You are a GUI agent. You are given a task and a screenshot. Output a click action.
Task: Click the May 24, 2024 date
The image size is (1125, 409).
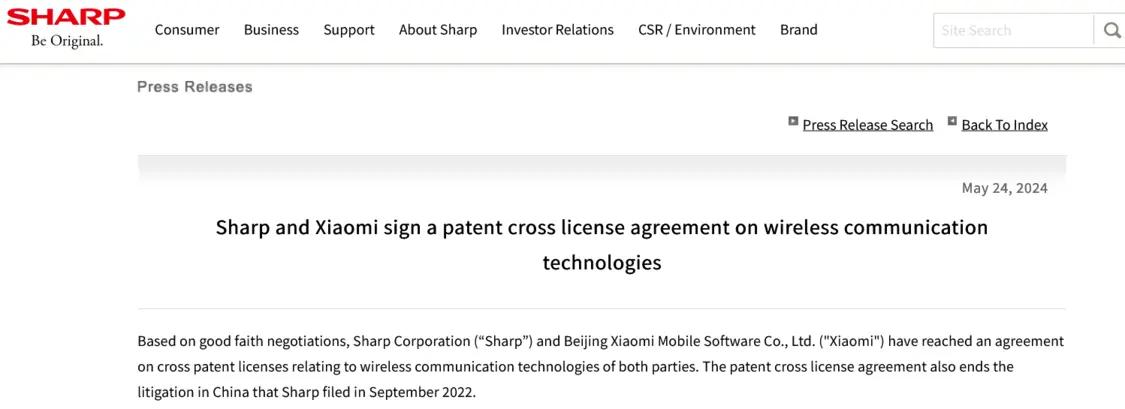(1004, 189)
